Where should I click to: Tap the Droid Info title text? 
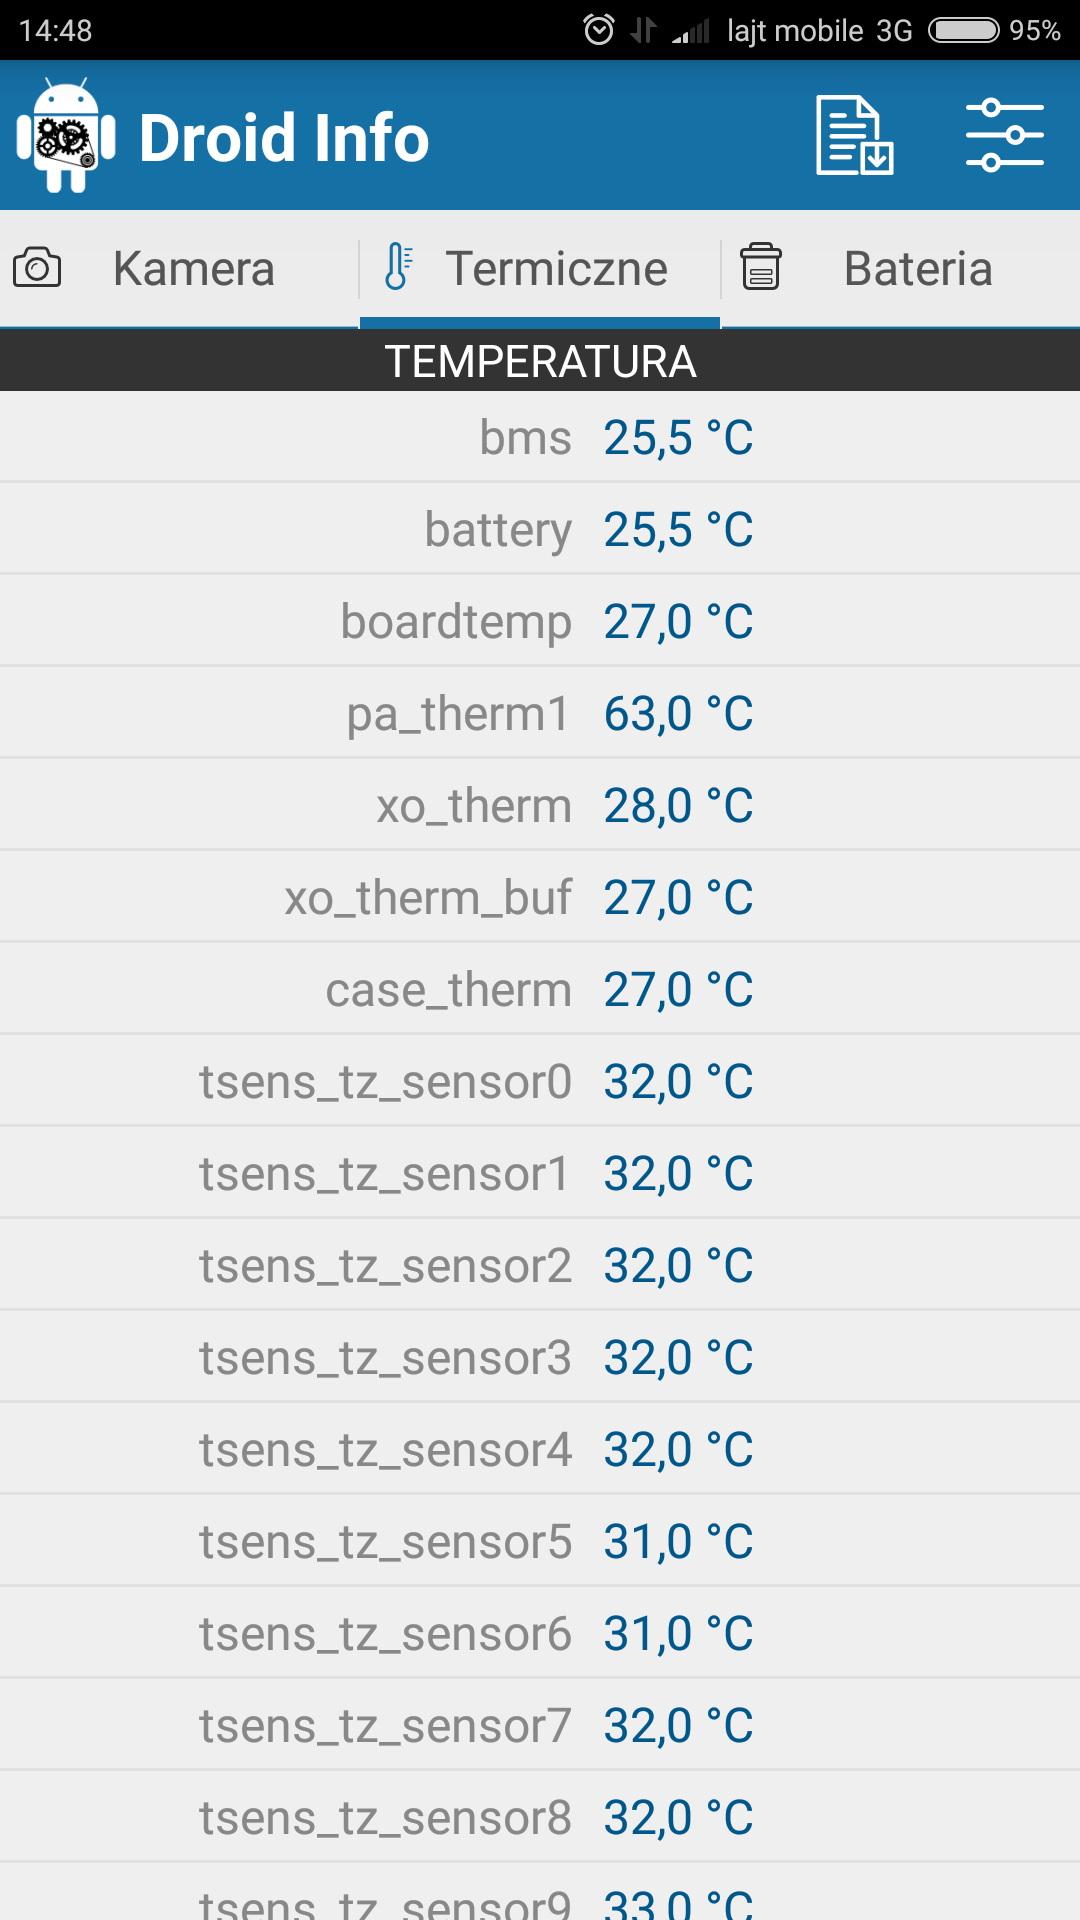pyautogui.click(x=284, y=137)
